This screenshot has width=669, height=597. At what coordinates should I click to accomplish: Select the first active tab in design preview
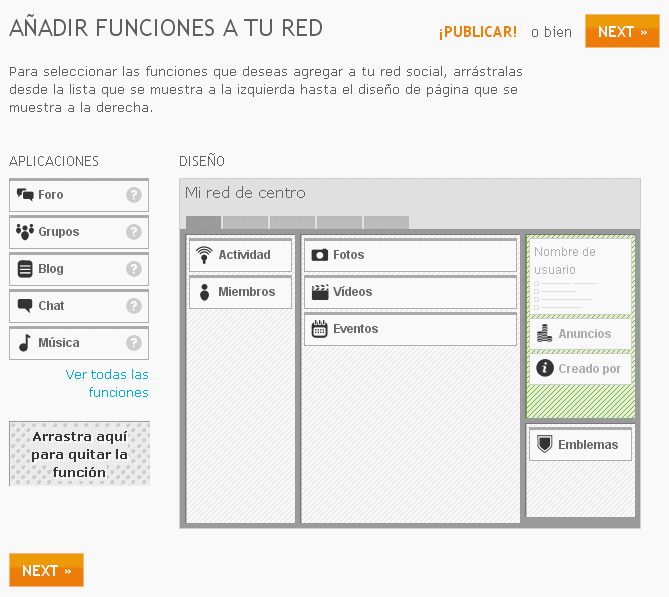(x=203, y=222)
